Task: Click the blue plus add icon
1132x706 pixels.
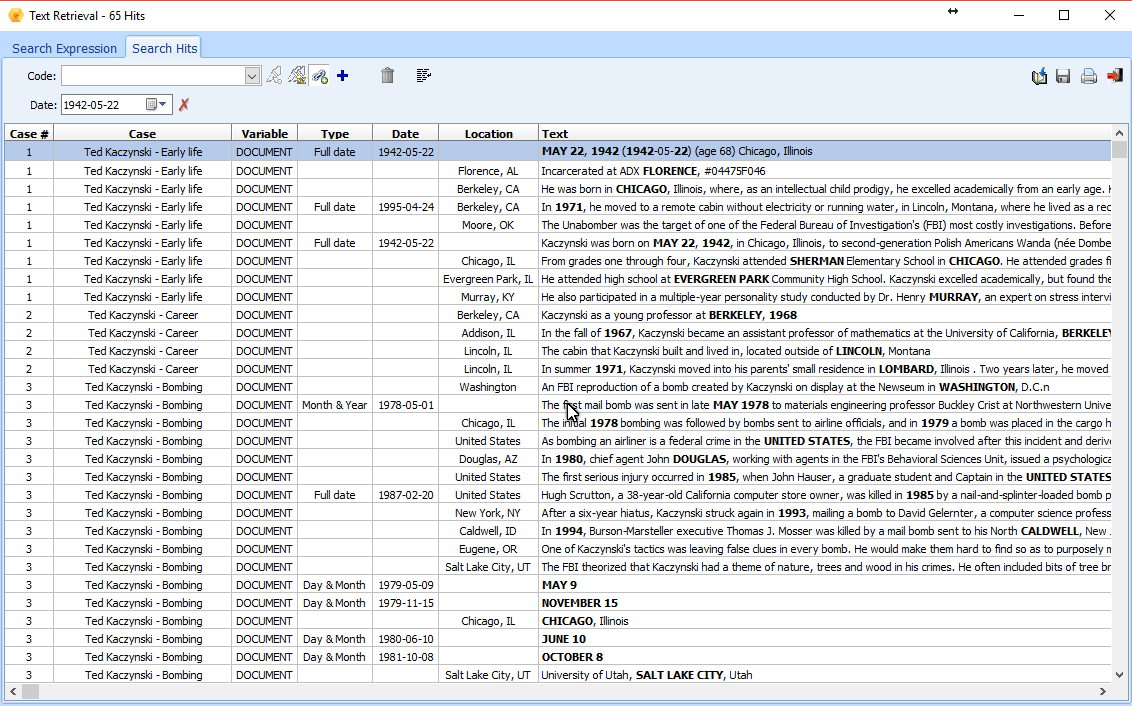Action: coord(342,76)
